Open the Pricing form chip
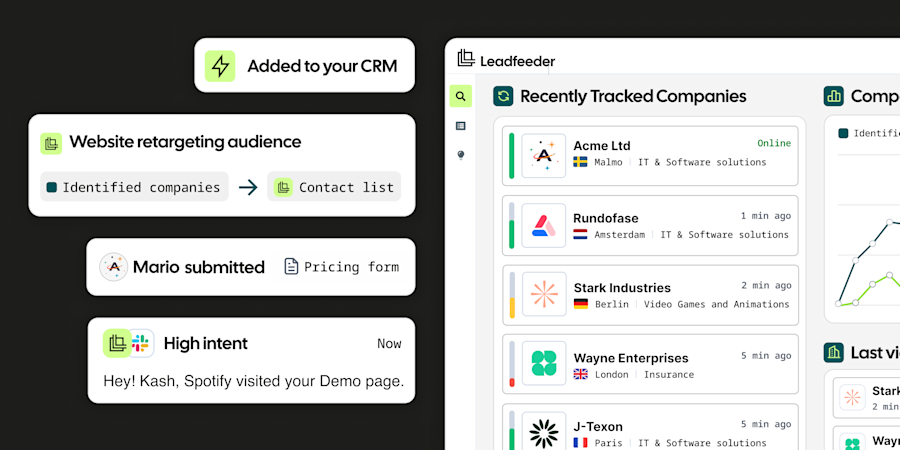The height and width of the screenshot is (450, 900). [x=342, y=266]
